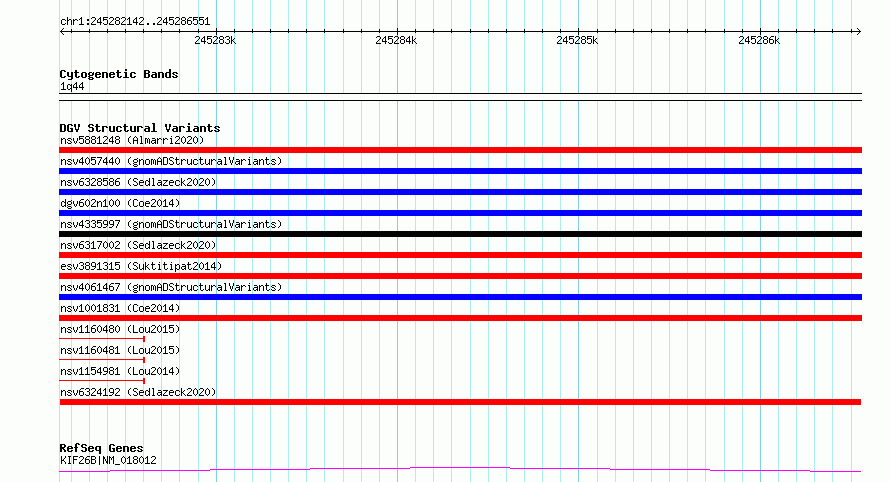Click the short red line under nsv1154981
This screenshot has height=482, width=890.
click(102, 381)
